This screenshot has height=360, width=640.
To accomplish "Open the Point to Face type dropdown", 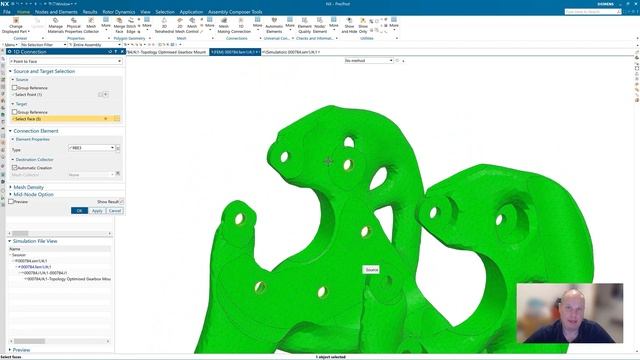I will coord(66,61).
